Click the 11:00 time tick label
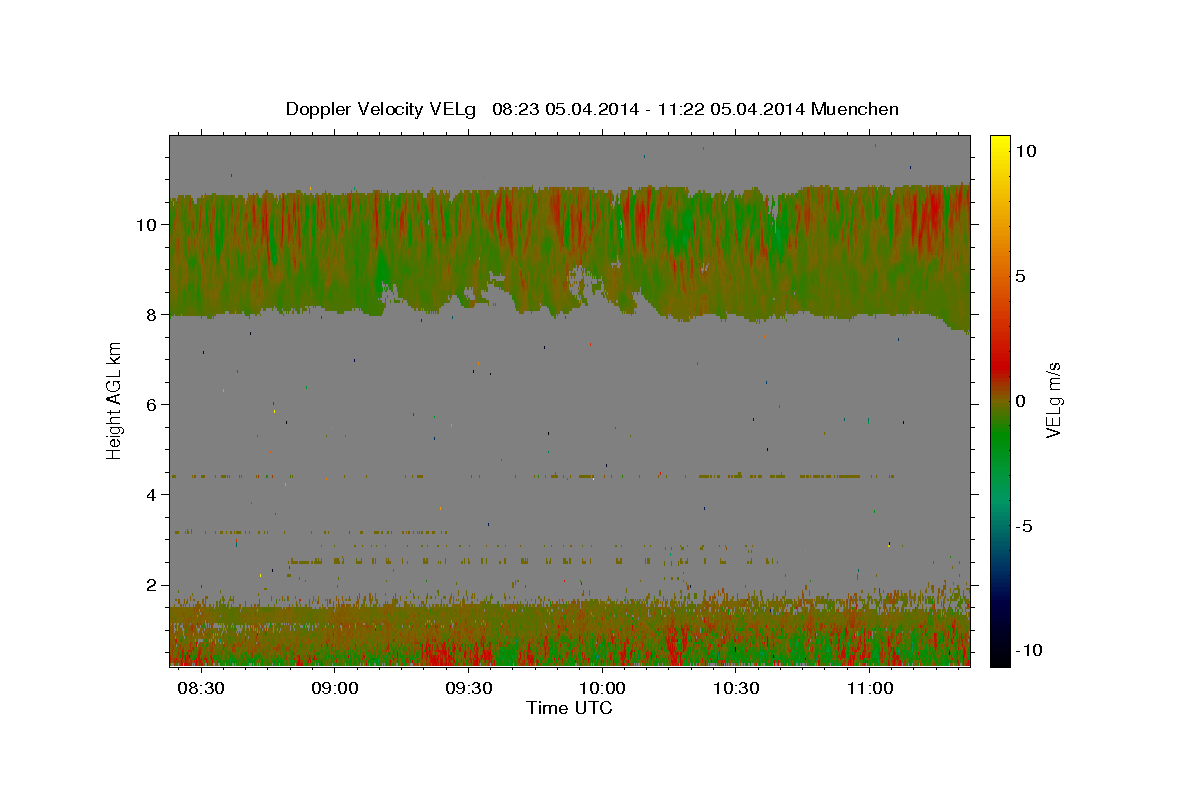 pos(871,689)
